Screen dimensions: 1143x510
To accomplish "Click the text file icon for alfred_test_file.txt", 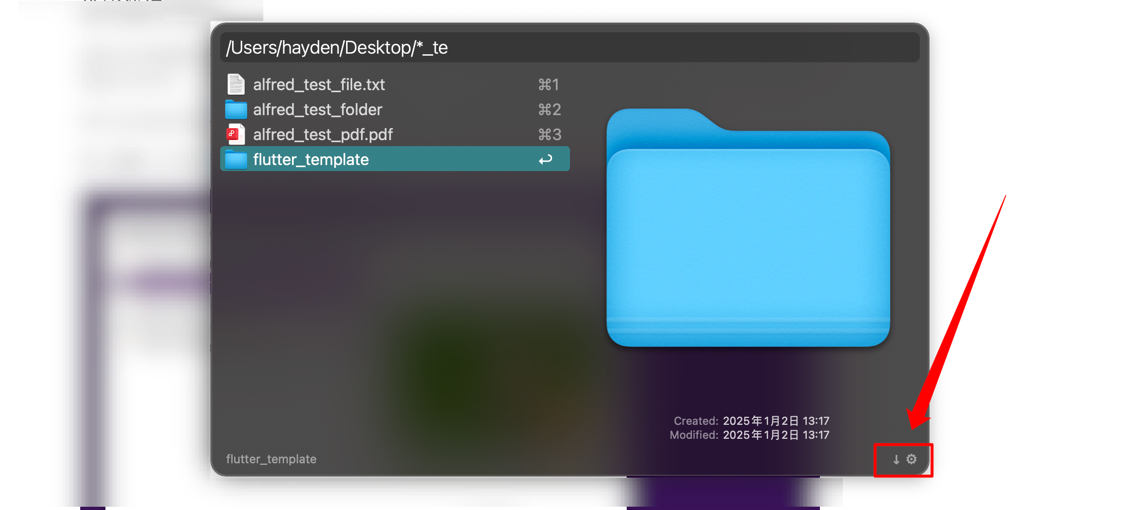I will pos(235,85).
